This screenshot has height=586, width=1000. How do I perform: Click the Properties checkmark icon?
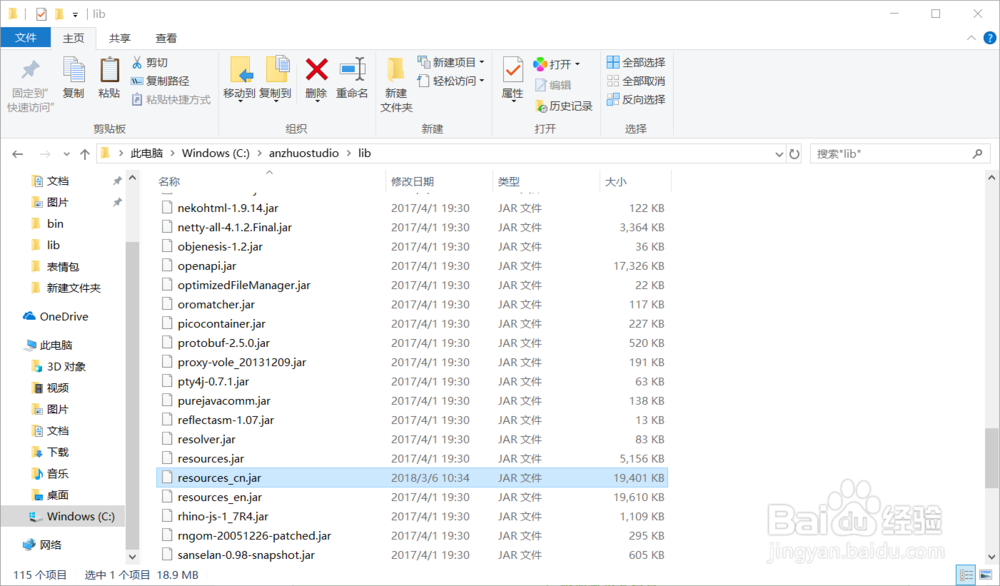pyautogui.click(x=513, y=70)
